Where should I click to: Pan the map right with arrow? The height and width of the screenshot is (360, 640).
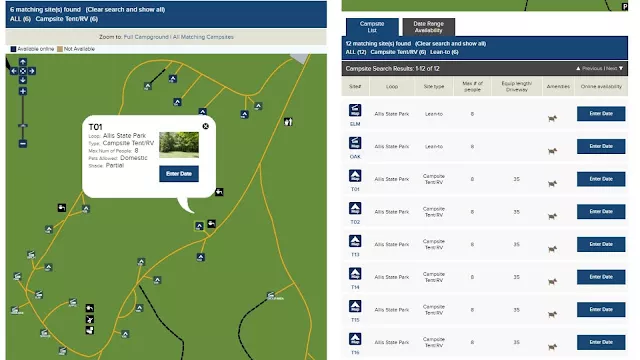point(32,71)
